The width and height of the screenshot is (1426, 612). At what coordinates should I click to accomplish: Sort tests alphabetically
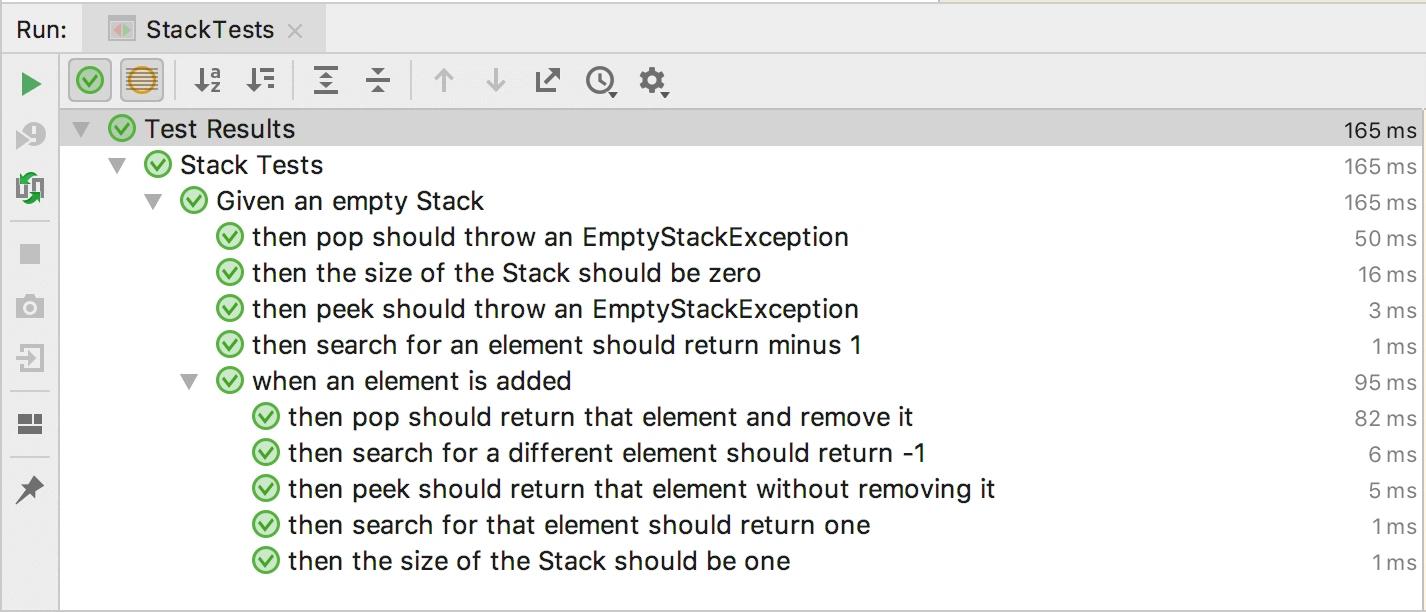[207, 81]
